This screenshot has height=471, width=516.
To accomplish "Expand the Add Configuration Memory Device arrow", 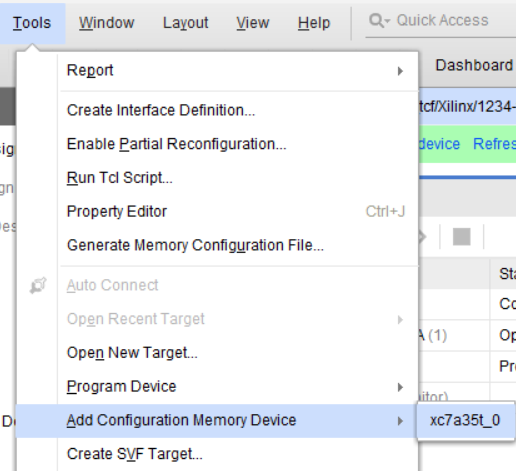I will [400, 421].
